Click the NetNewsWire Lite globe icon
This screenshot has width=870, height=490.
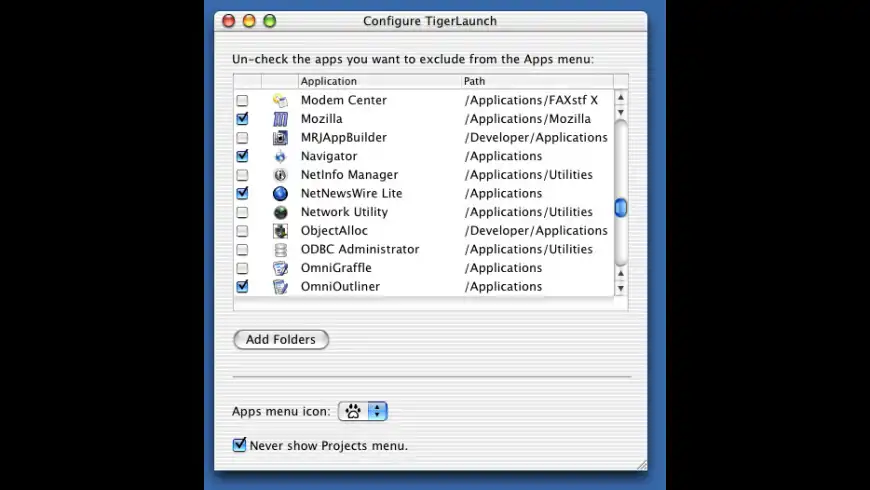pos(280,194)
